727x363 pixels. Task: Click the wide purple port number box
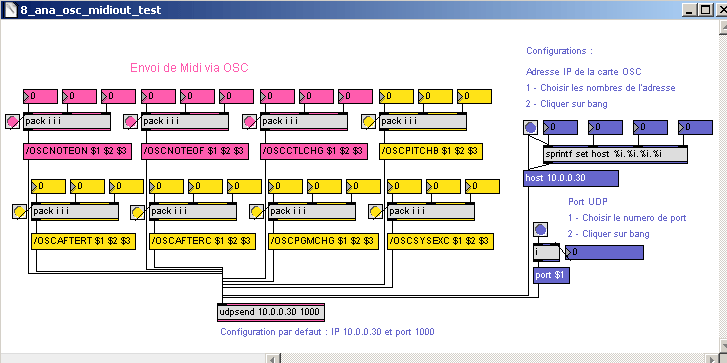tap(604, 253)
